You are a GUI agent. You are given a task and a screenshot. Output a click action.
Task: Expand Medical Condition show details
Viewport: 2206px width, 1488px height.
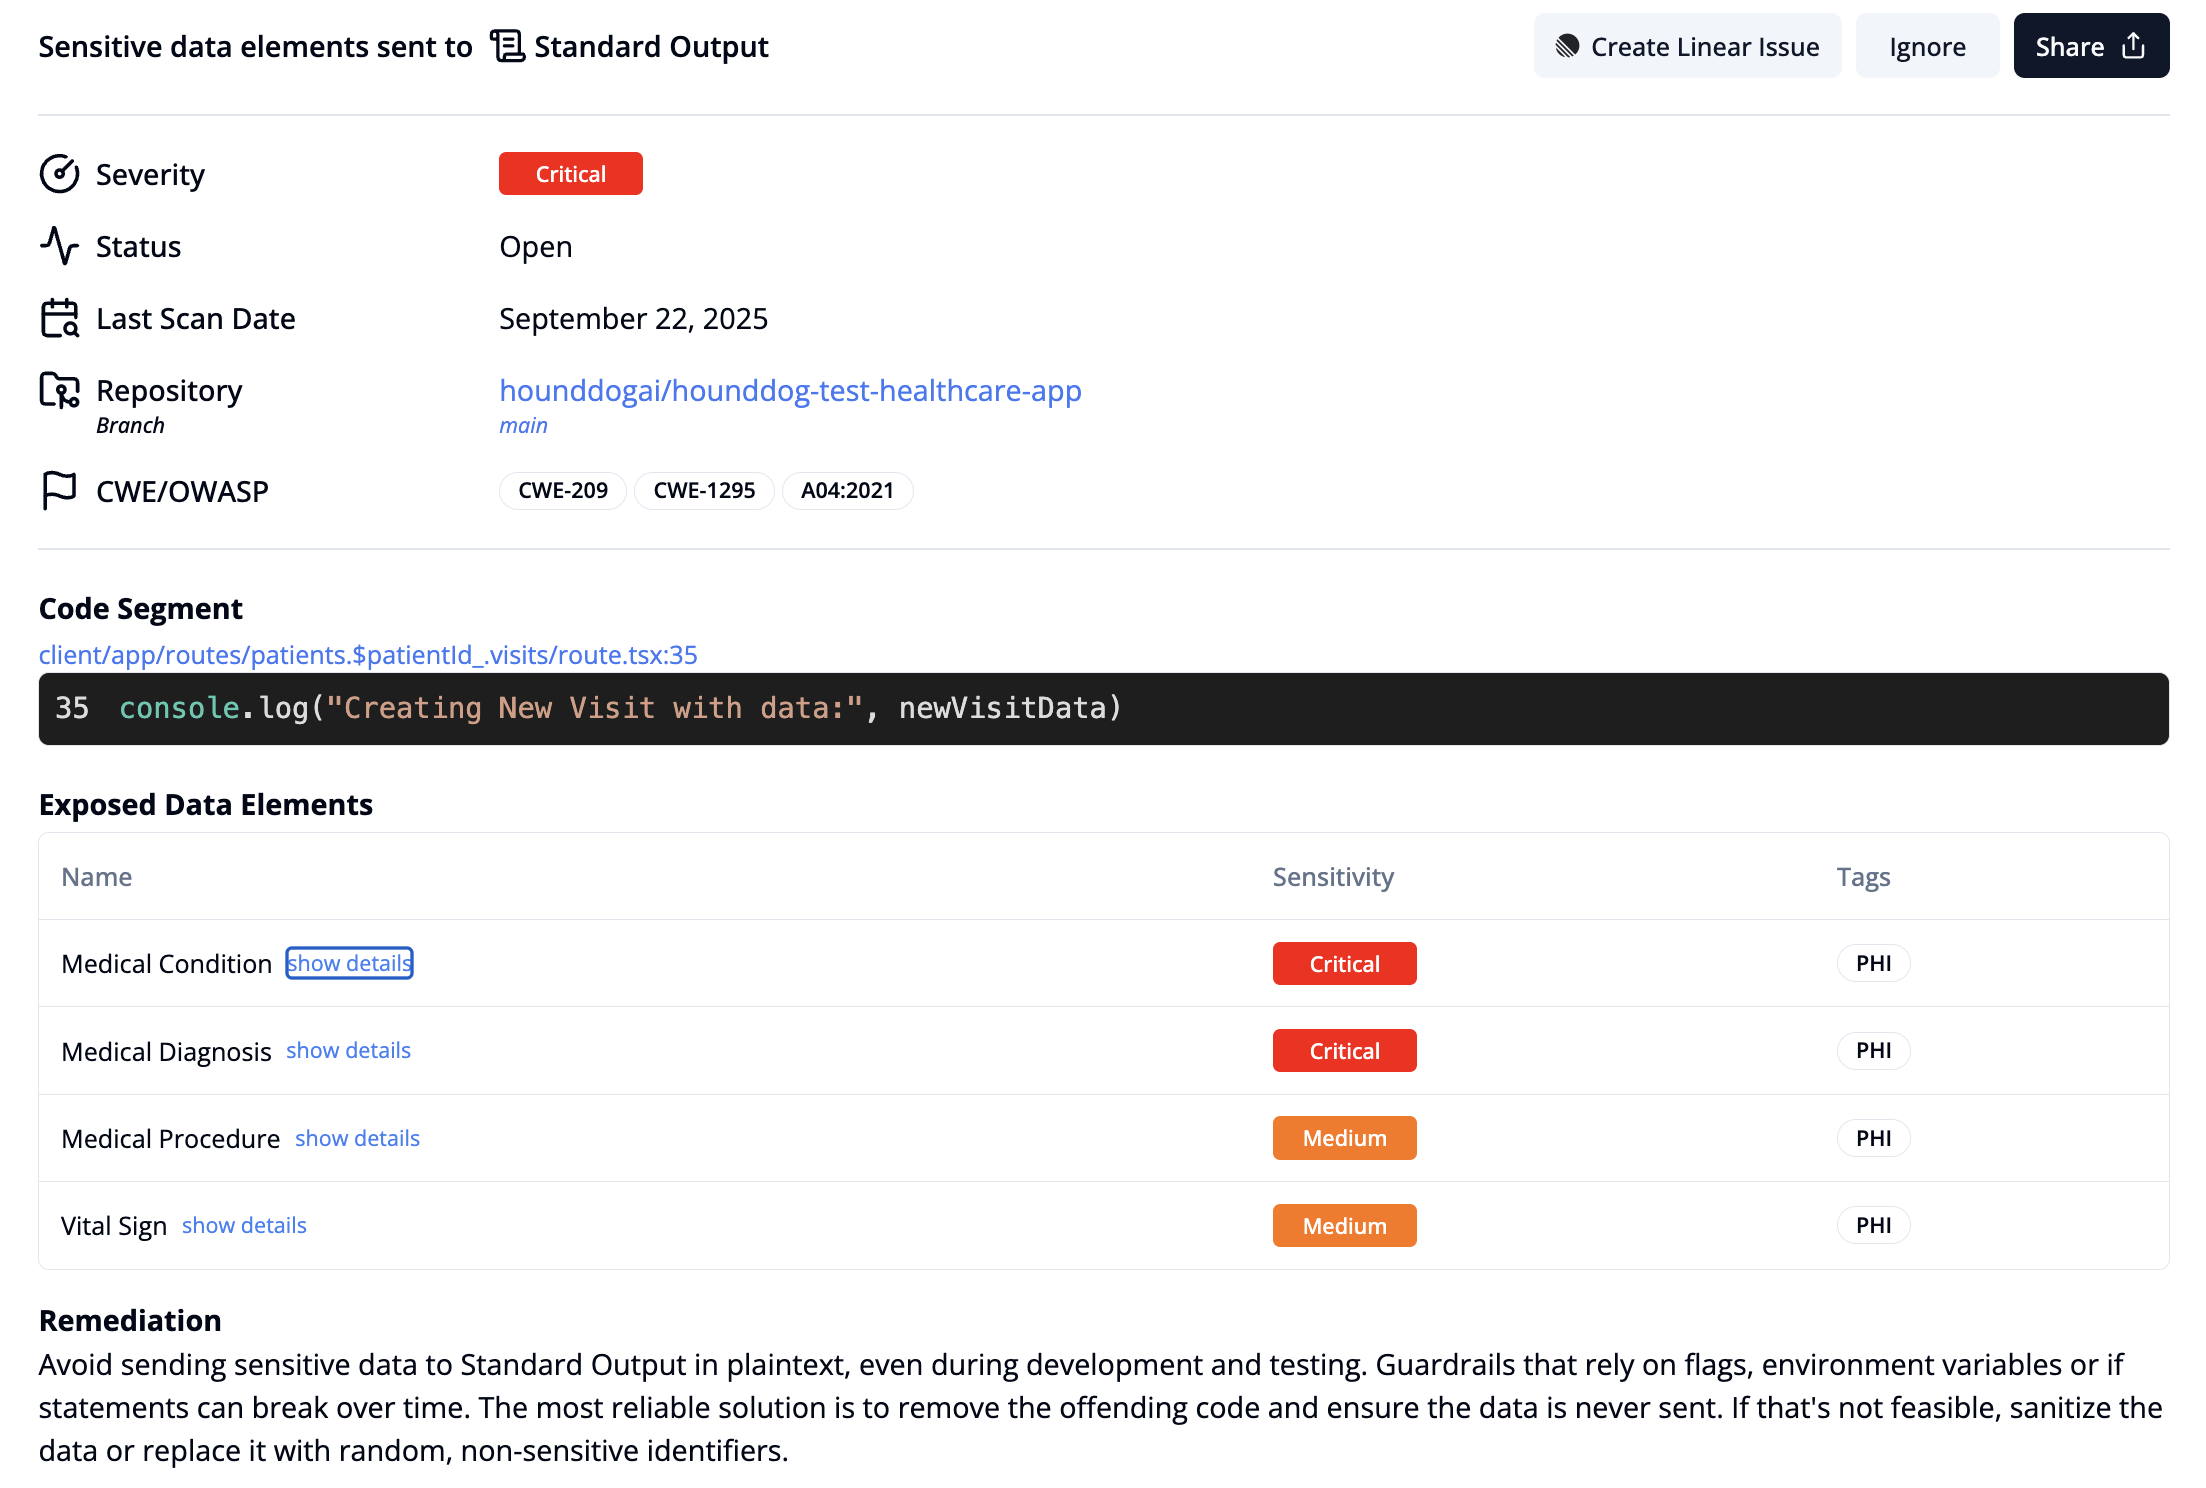click(x=349, y=963)
